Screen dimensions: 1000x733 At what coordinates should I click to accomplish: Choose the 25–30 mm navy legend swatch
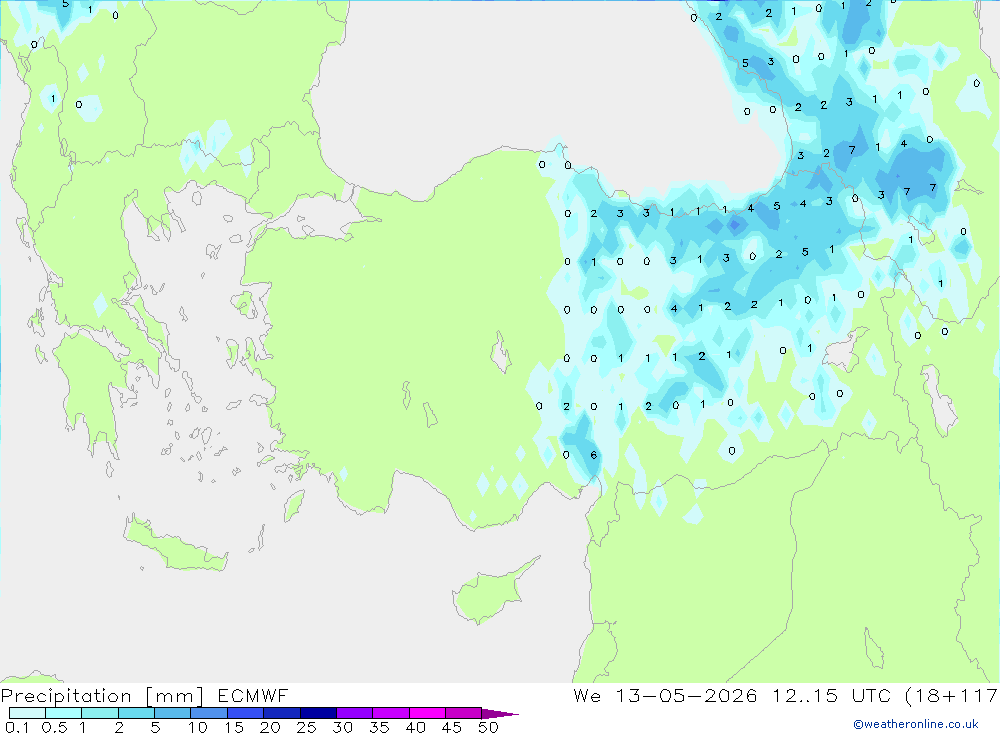318,713
